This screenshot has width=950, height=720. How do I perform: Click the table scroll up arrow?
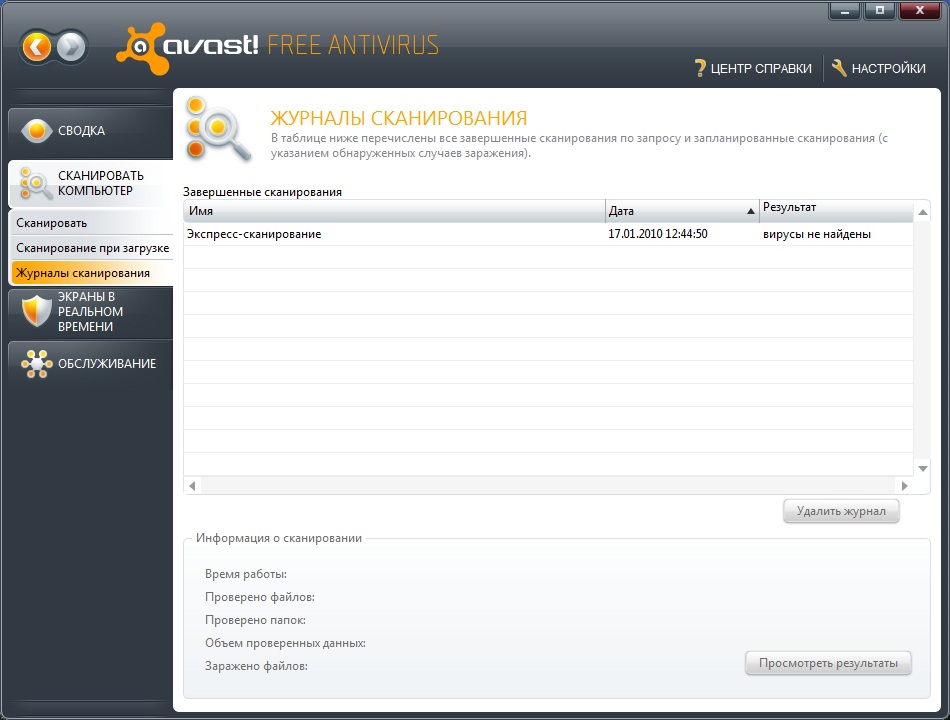923,212
